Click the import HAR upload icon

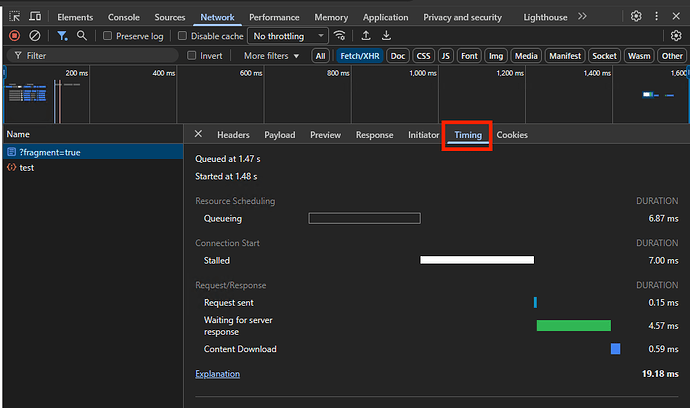[366, 36]
